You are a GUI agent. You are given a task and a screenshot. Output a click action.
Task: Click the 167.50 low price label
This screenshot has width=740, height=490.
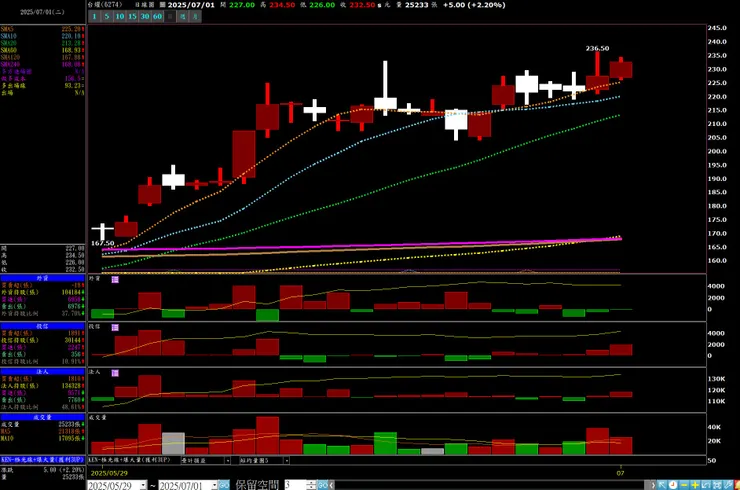(x=102, y=243)
